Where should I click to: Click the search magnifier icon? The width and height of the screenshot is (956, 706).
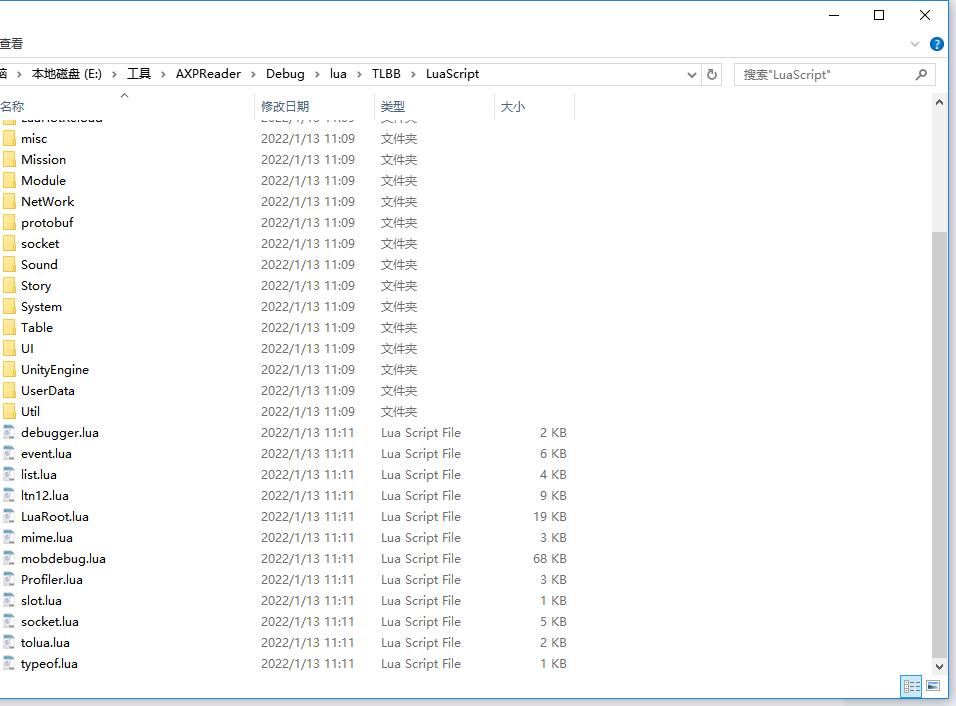pos(921,74)
